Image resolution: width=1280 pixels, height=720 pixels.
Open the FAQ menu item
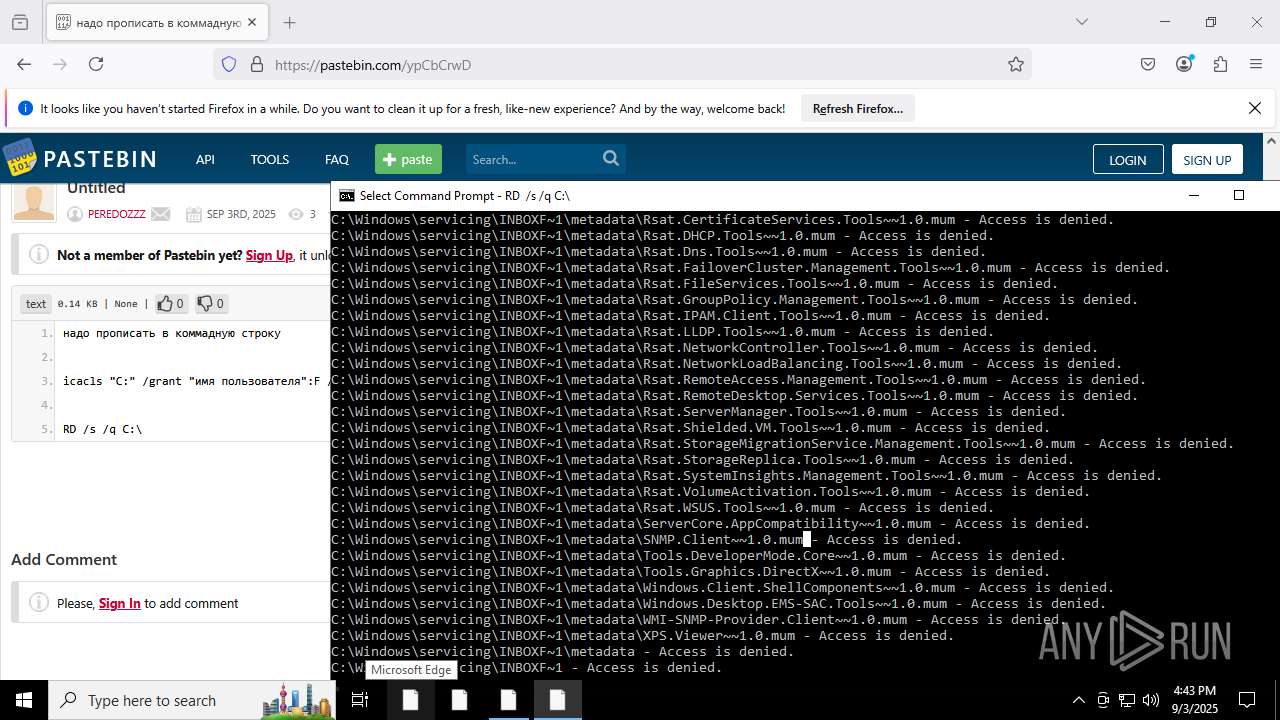click(x=337, y=159)
